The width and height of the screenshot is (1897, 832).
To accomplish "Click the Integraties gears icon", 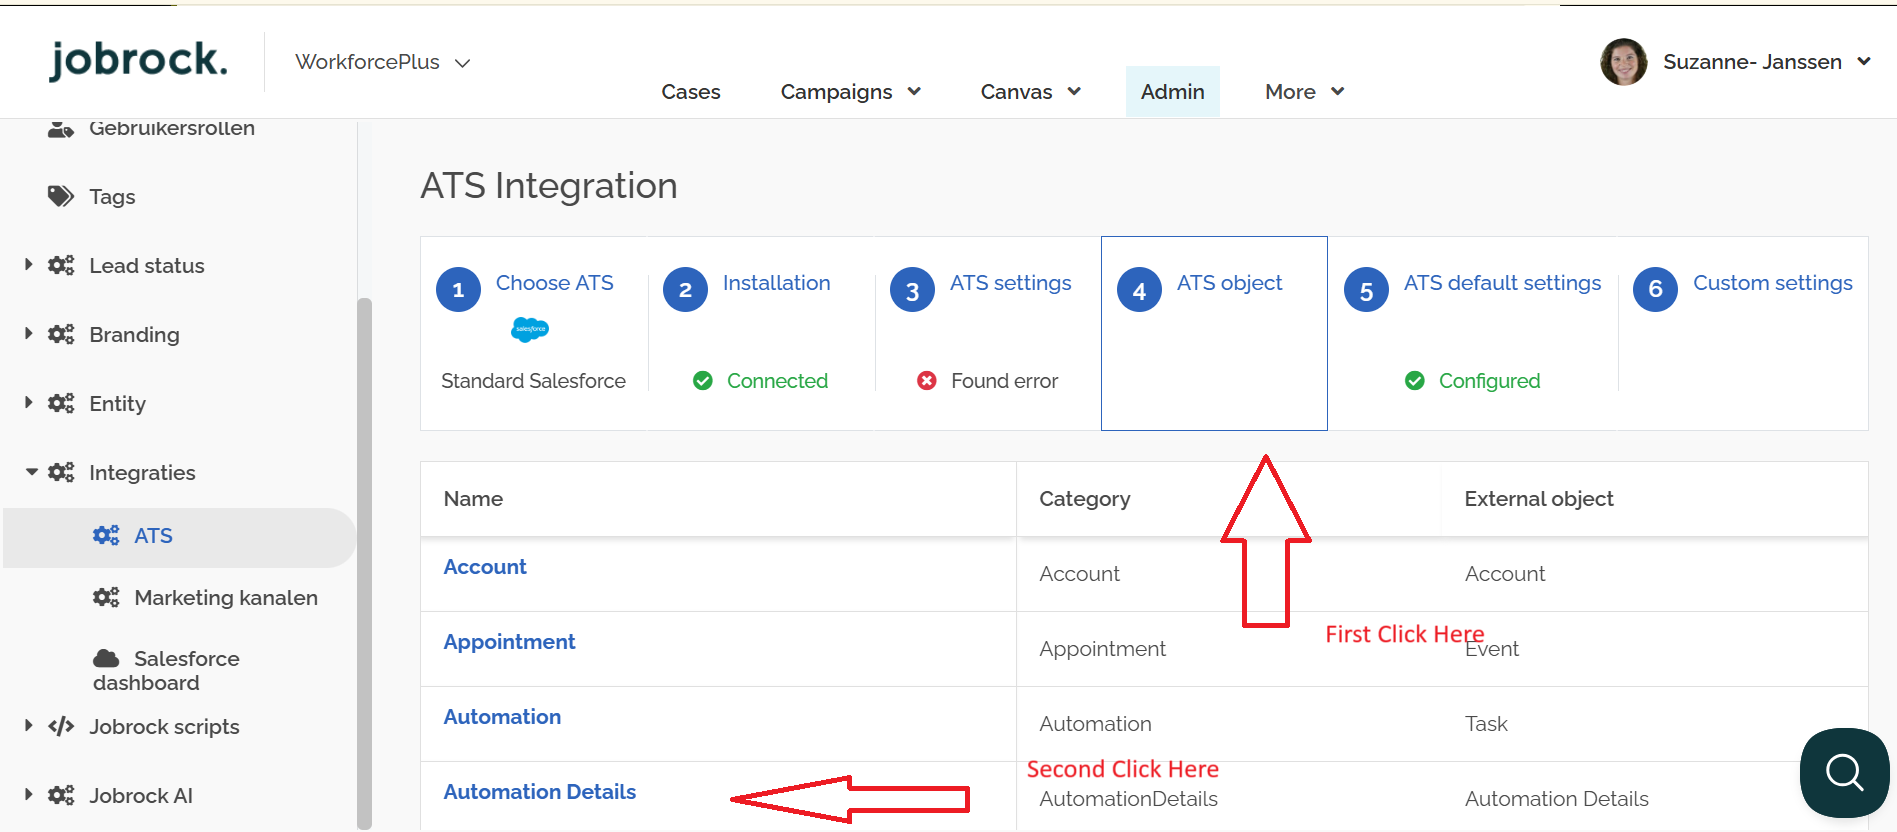I will click(61, 472).
